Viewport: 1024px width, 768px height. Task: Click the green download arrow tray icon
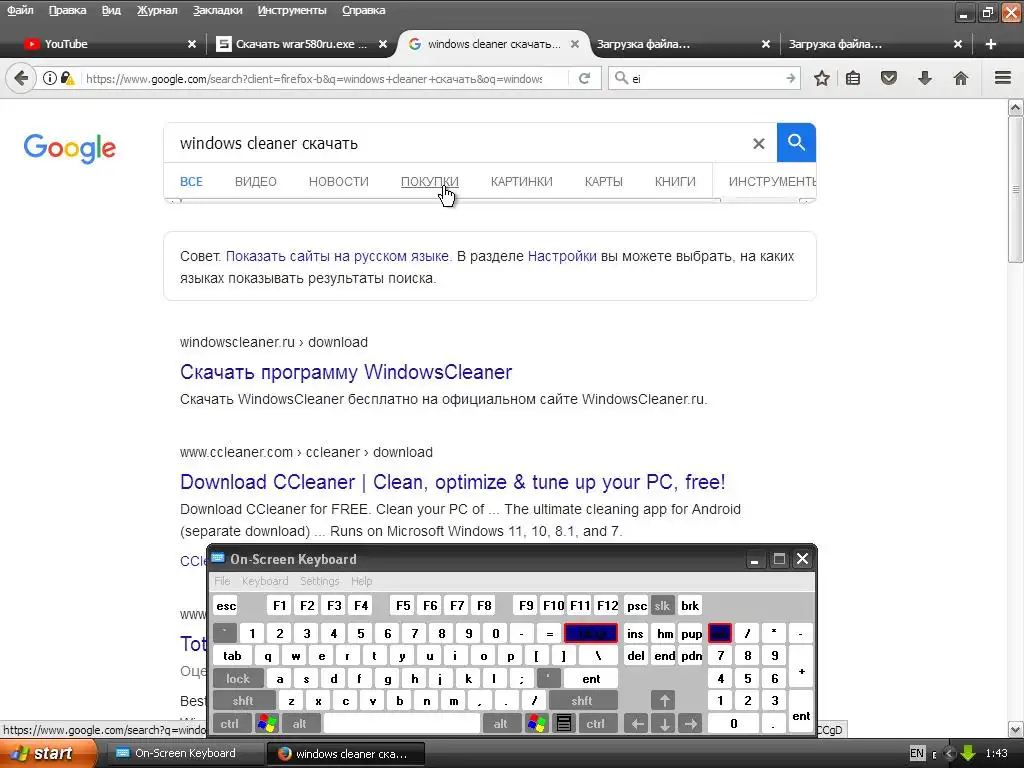click(968, 753)
